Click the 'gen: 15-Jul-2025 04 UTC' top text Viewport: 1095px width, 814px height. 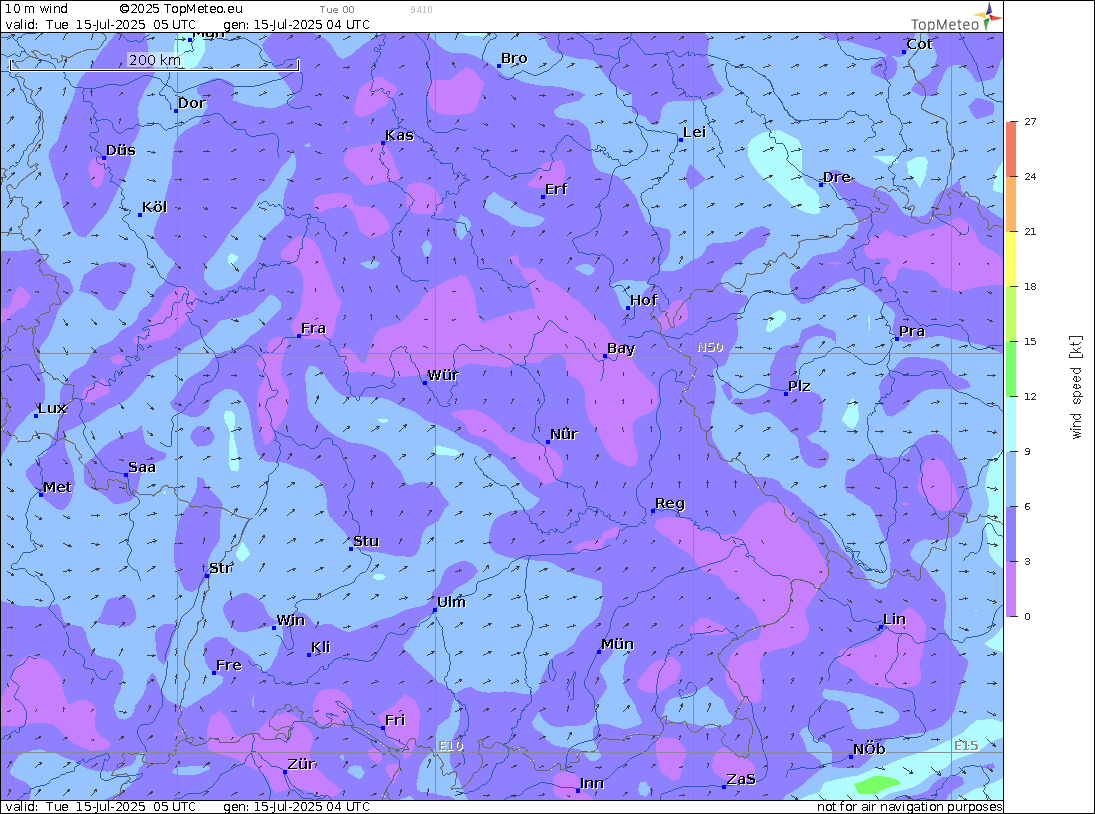(x=296, y=24)
